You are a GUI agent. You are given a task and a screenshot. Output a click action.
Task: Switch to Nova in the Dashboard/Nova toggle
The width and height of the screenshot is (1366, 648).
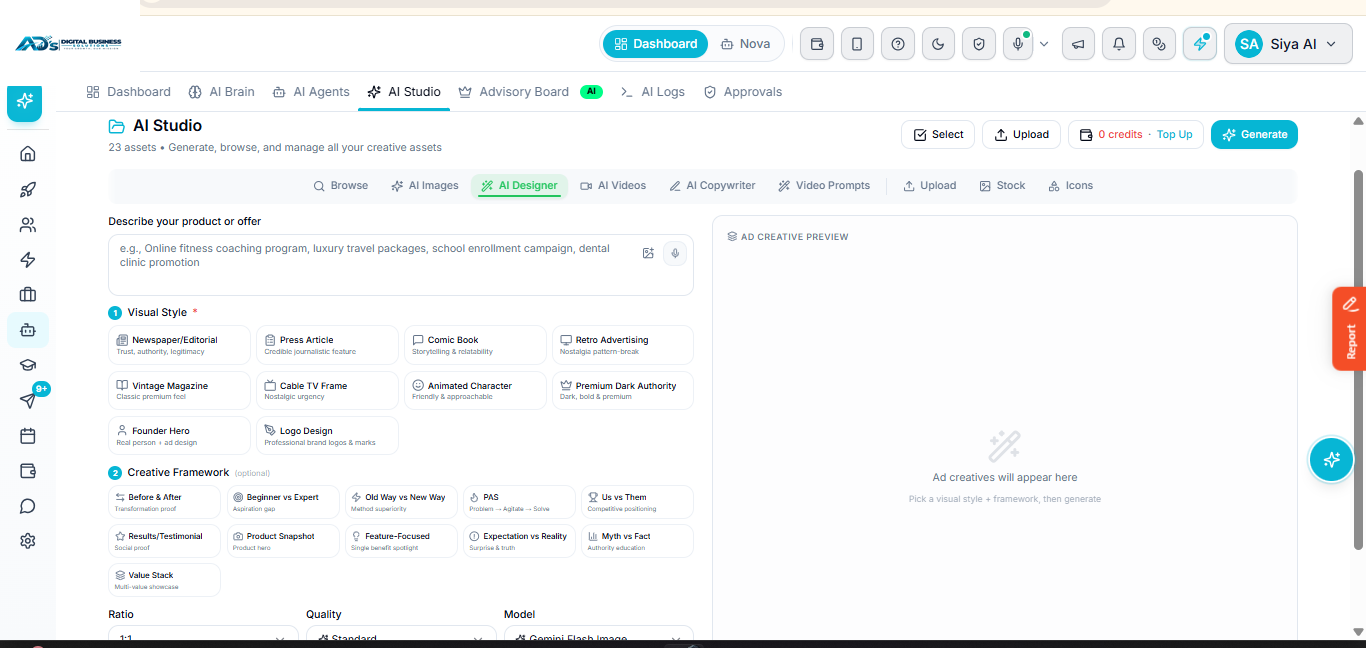pyautogui.click(x=745, y=44)
